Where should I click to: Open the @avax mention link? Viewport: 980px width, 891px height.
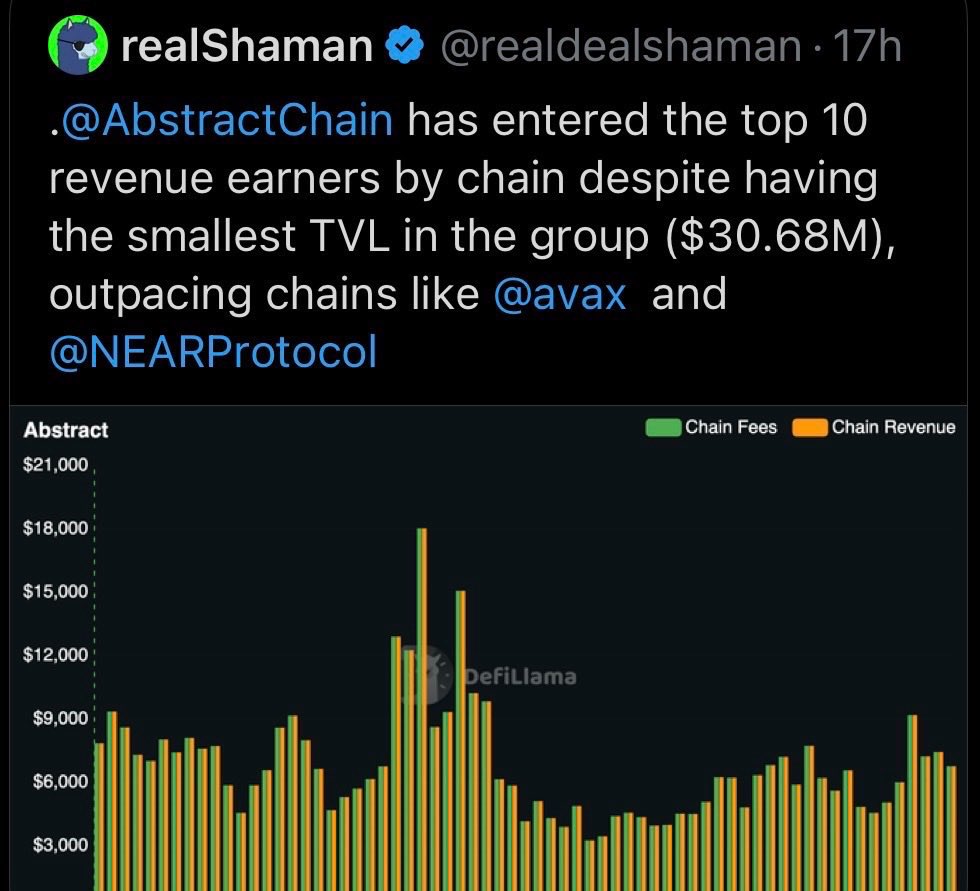click(x=560, y=295)
